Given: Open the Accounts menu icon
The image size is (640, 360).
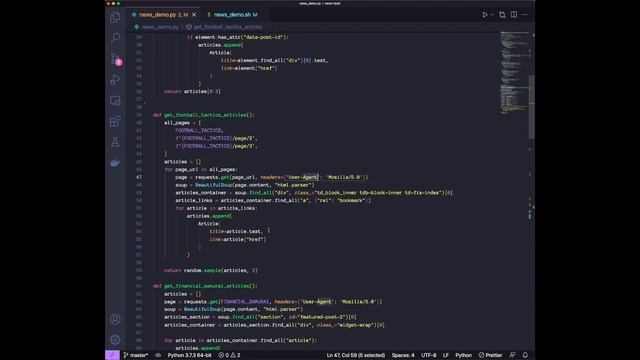Looking at the screenshot, I should point(115,319).
